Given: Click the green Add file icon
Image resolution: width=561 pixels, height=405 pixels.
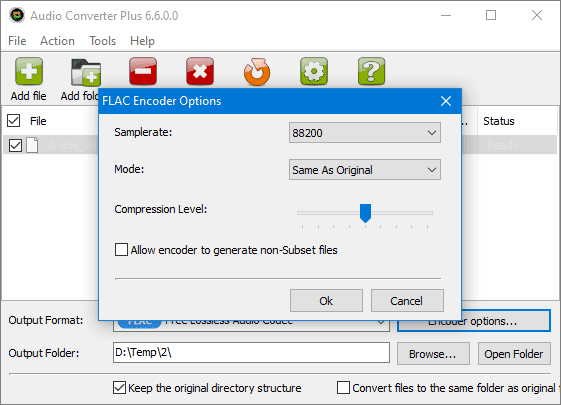Looking at the screenshot, I should click(29, 71).
